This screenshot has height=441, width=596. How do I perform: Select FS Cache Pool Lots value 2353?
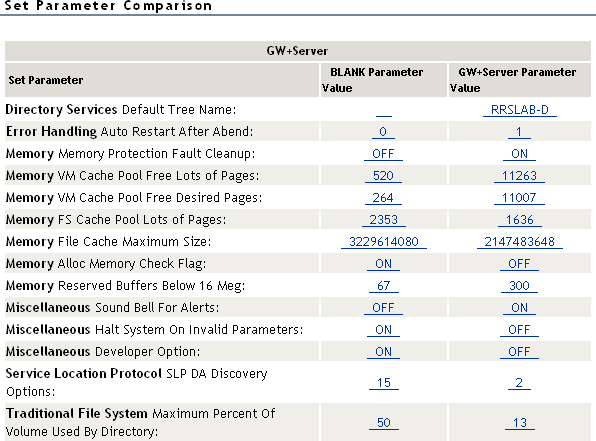384,220
